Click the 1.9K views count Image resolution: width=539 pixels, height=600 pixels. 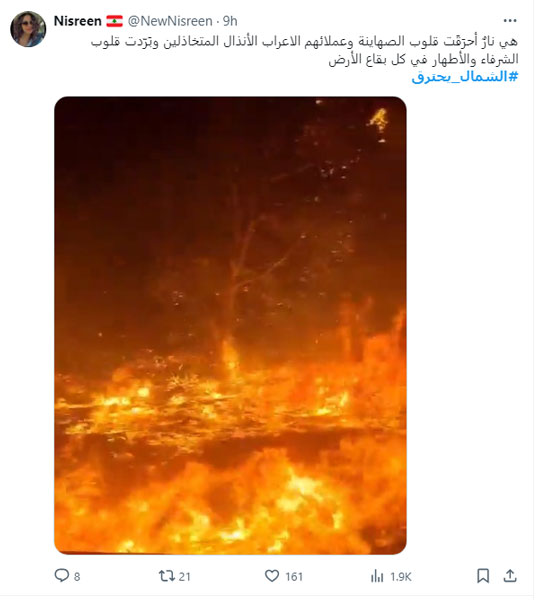tap(401, 577)
